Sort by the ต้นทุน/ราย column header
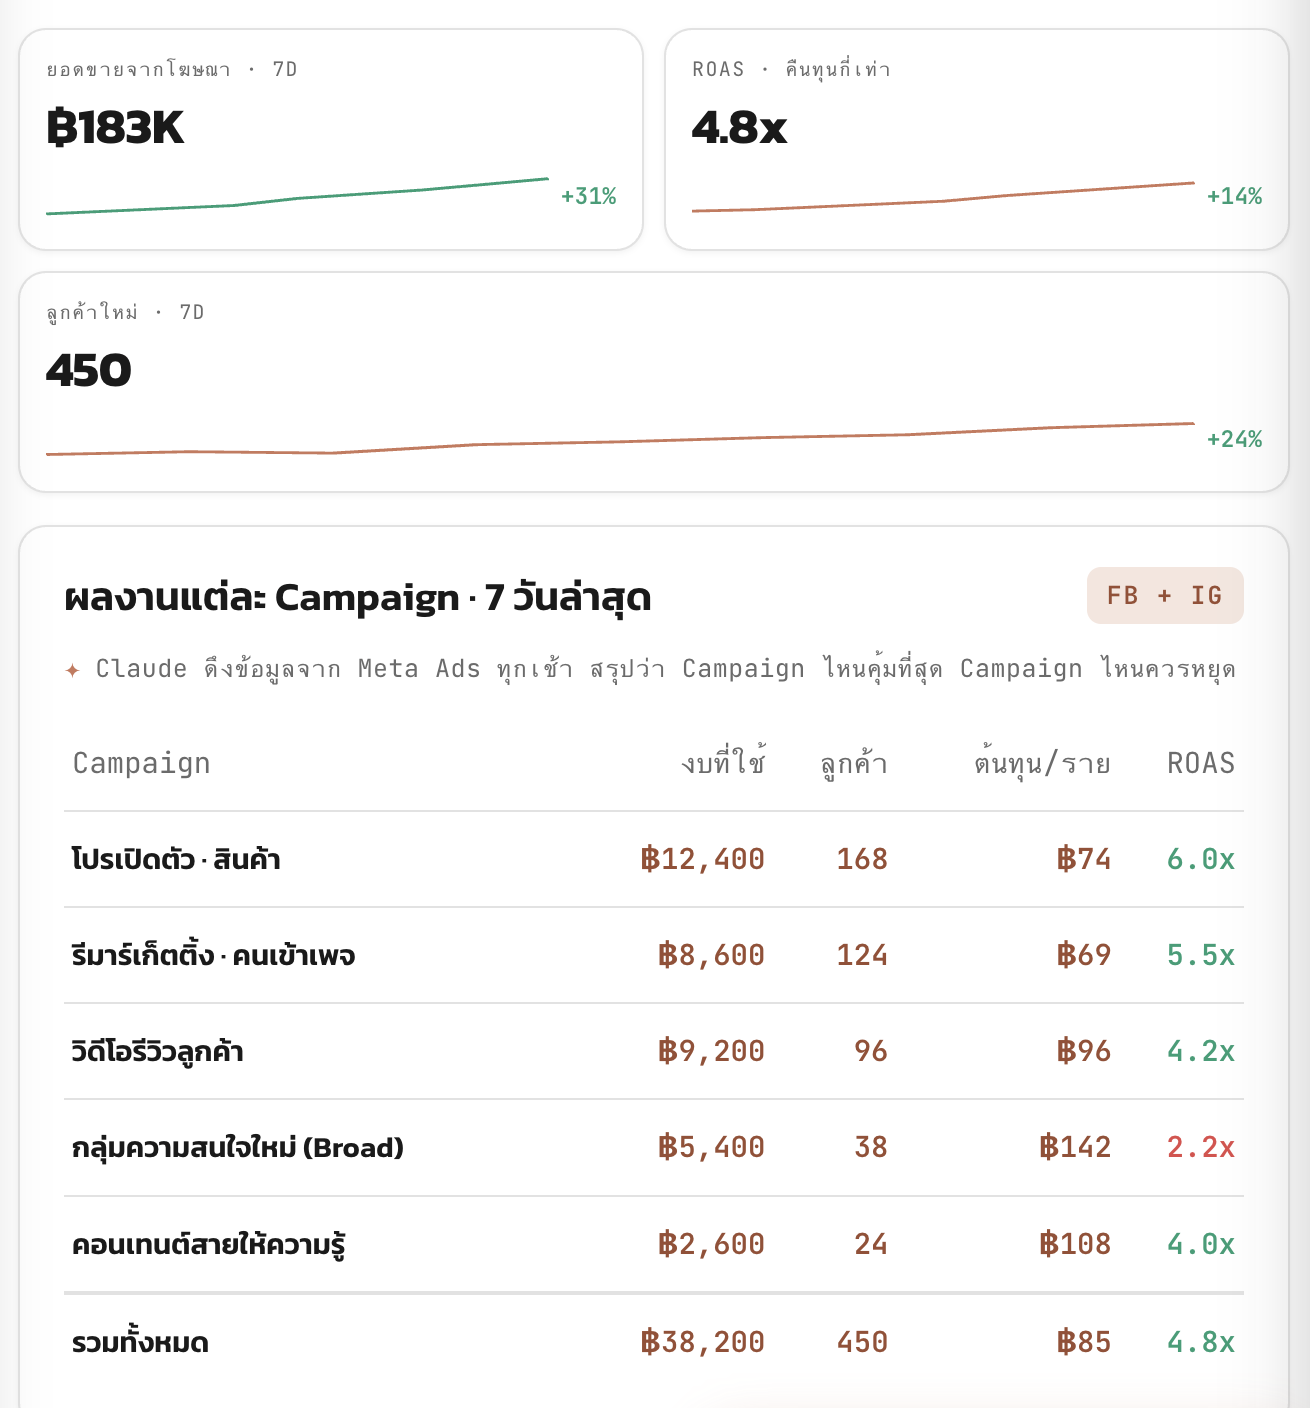1310x1408 pixels. point(1042,763)
